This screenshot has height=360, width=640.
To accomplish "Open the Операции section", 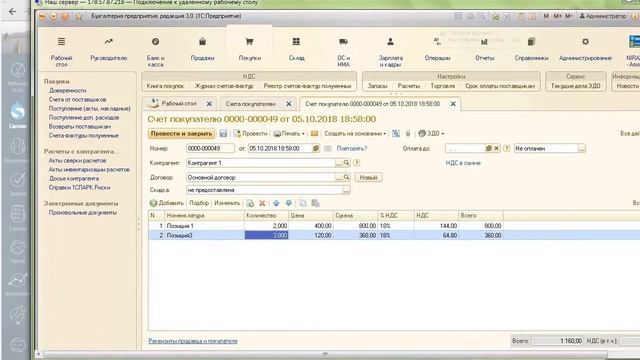I will (x=437, y=49).
